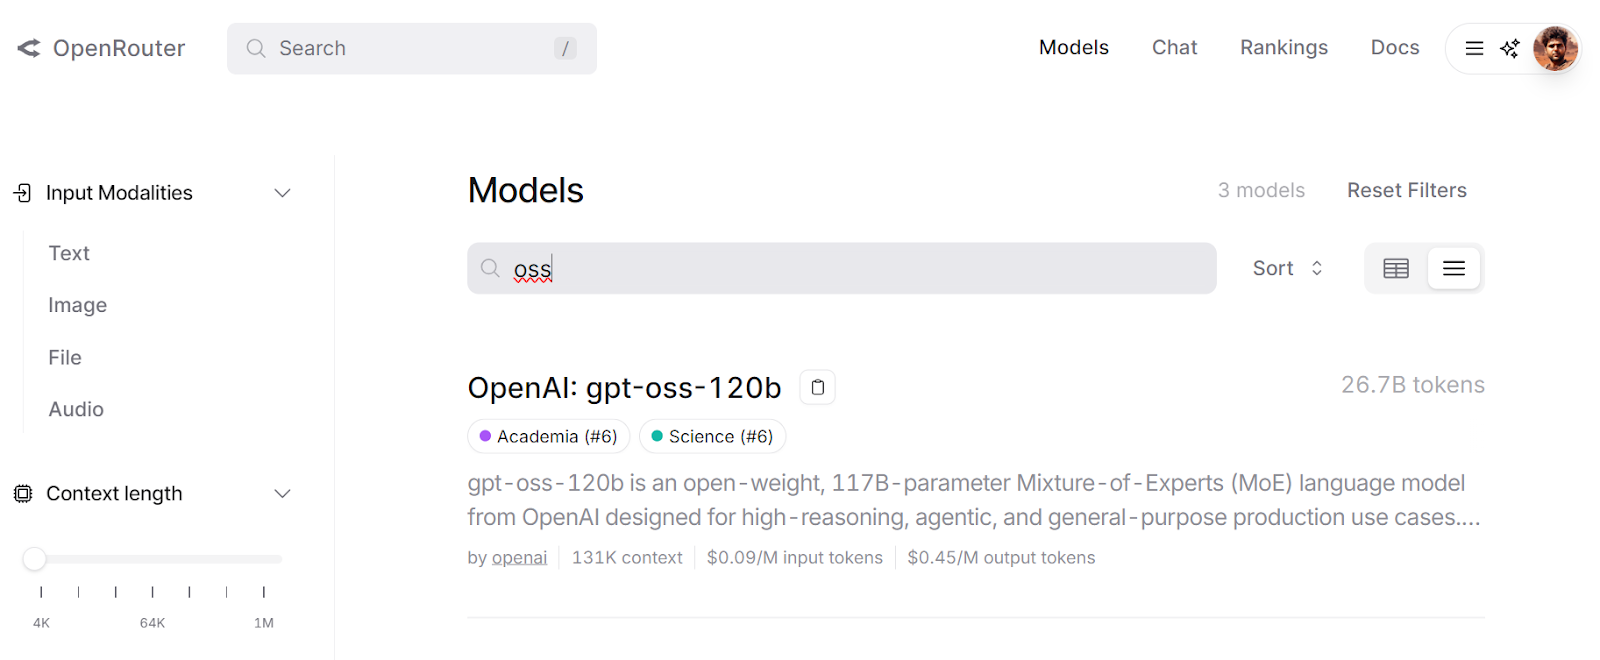Select the Audio input modality filter
1600x660 pixels.
click(75, 408)
